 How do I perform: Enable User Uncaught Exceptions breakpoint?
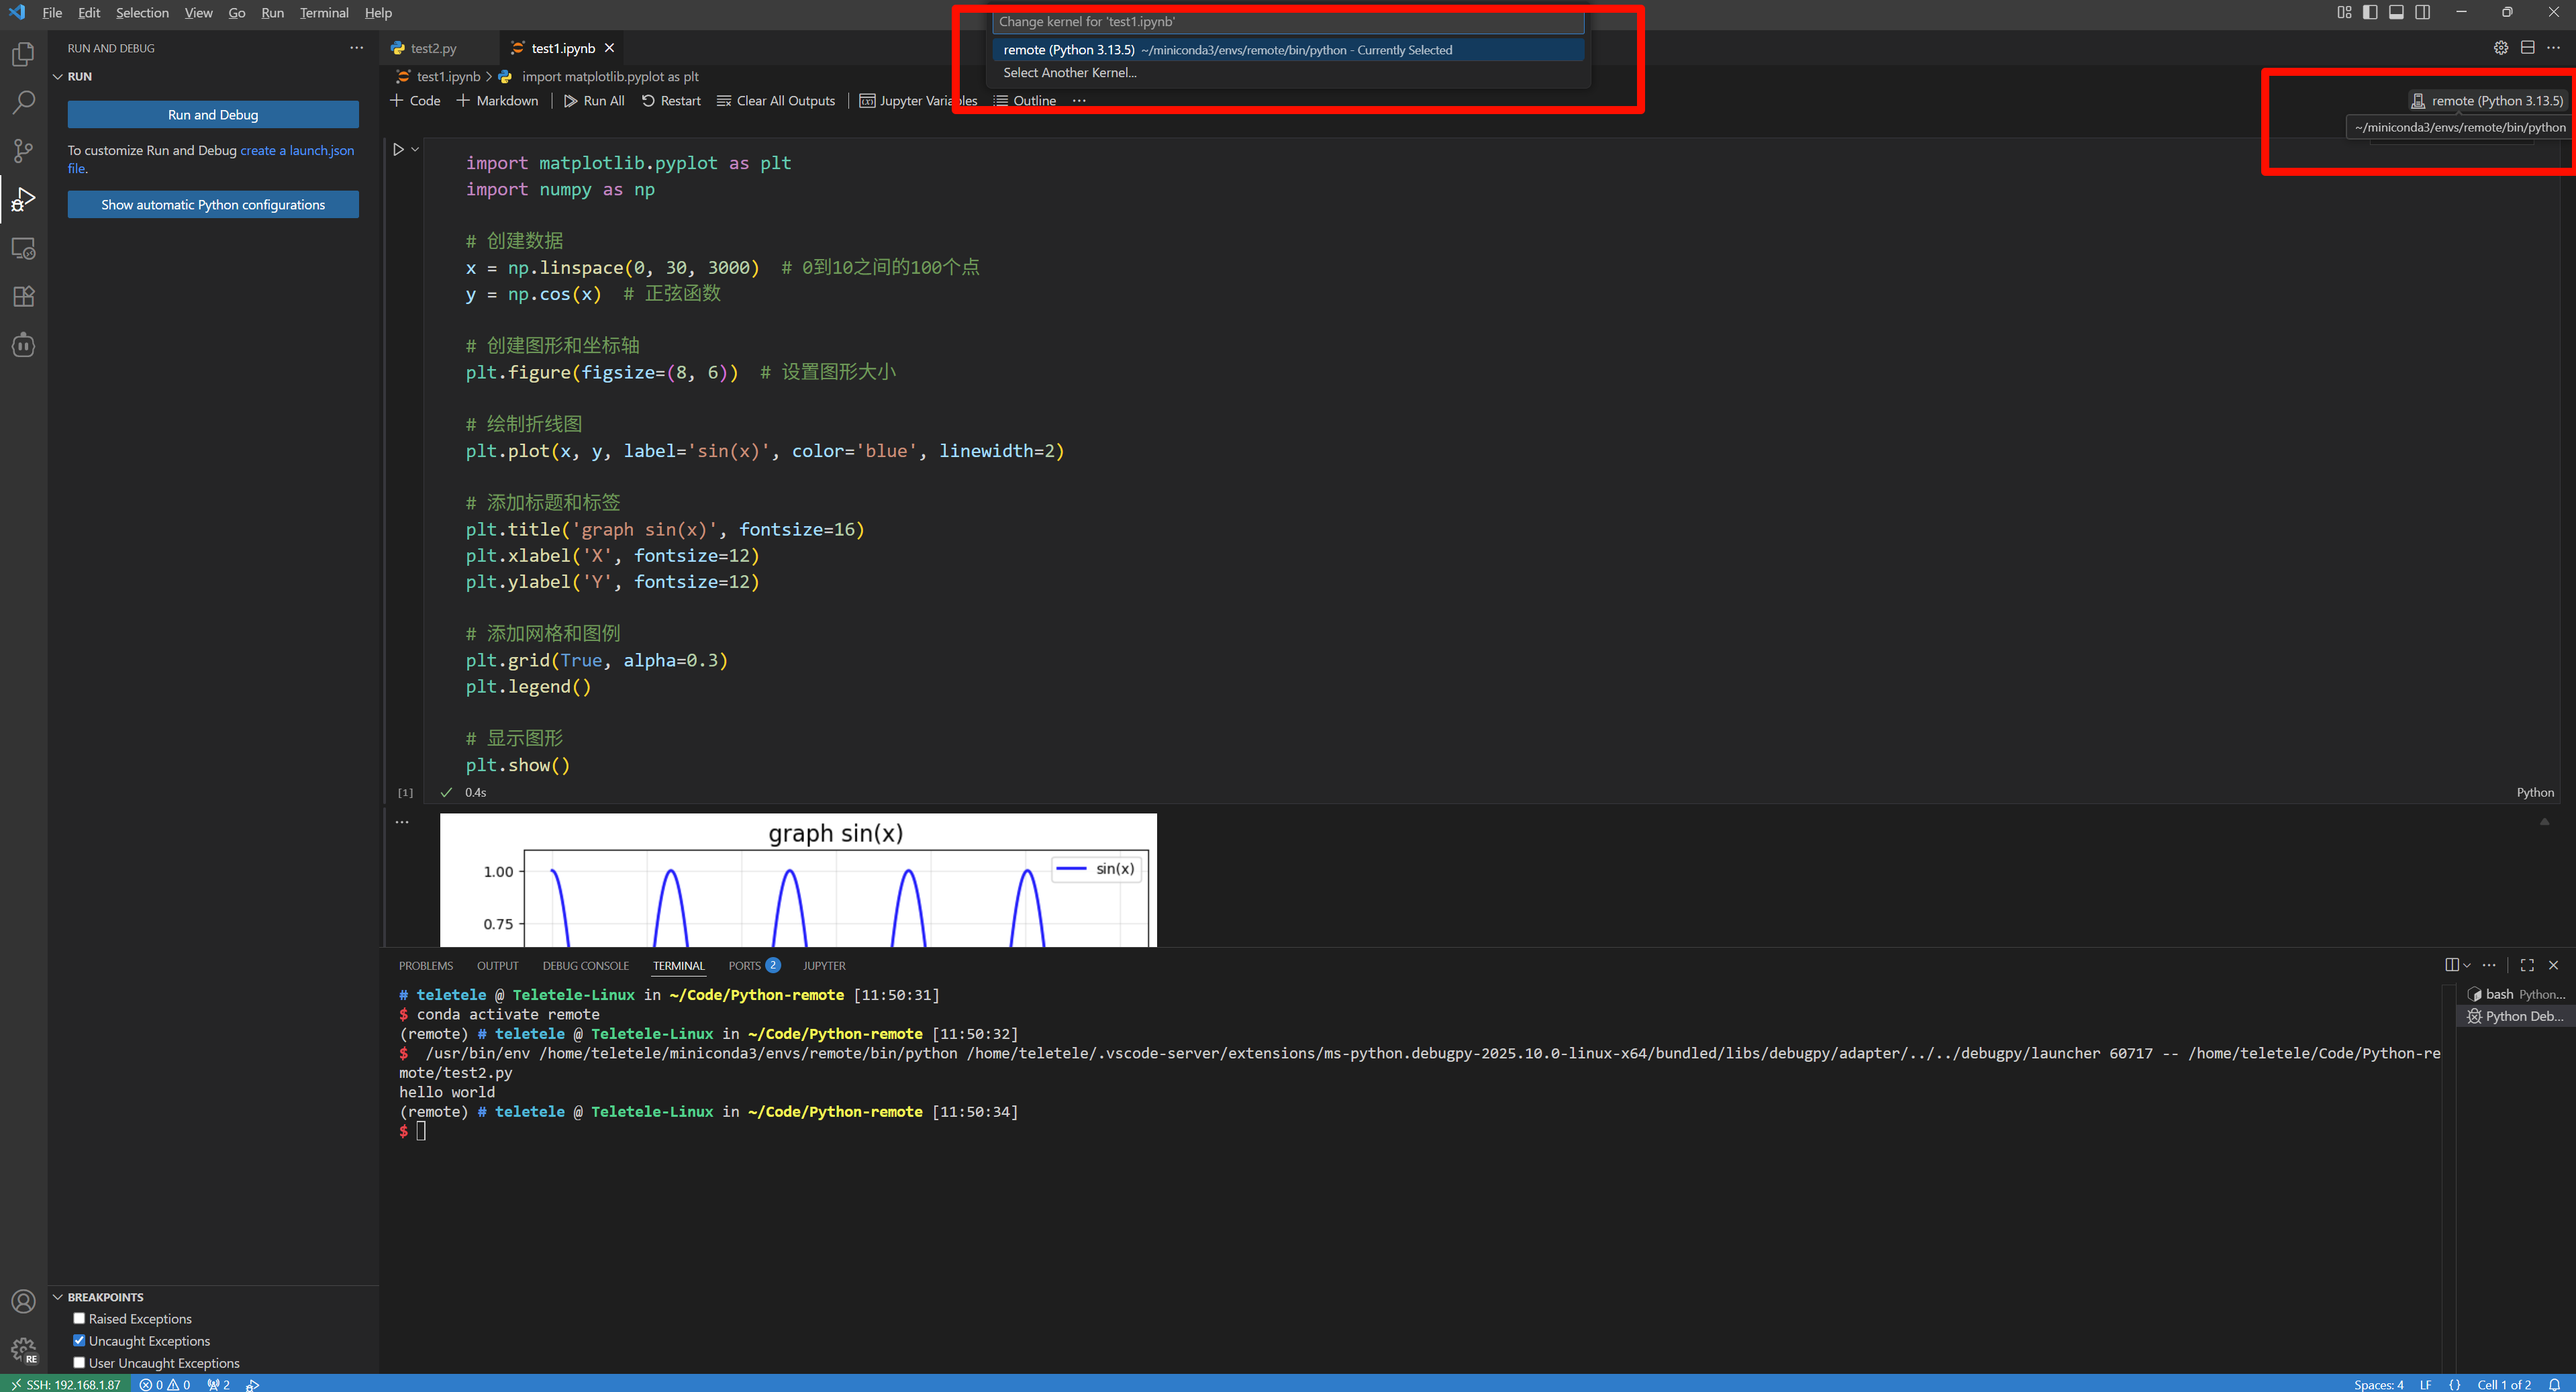(x=79, y=1362)
